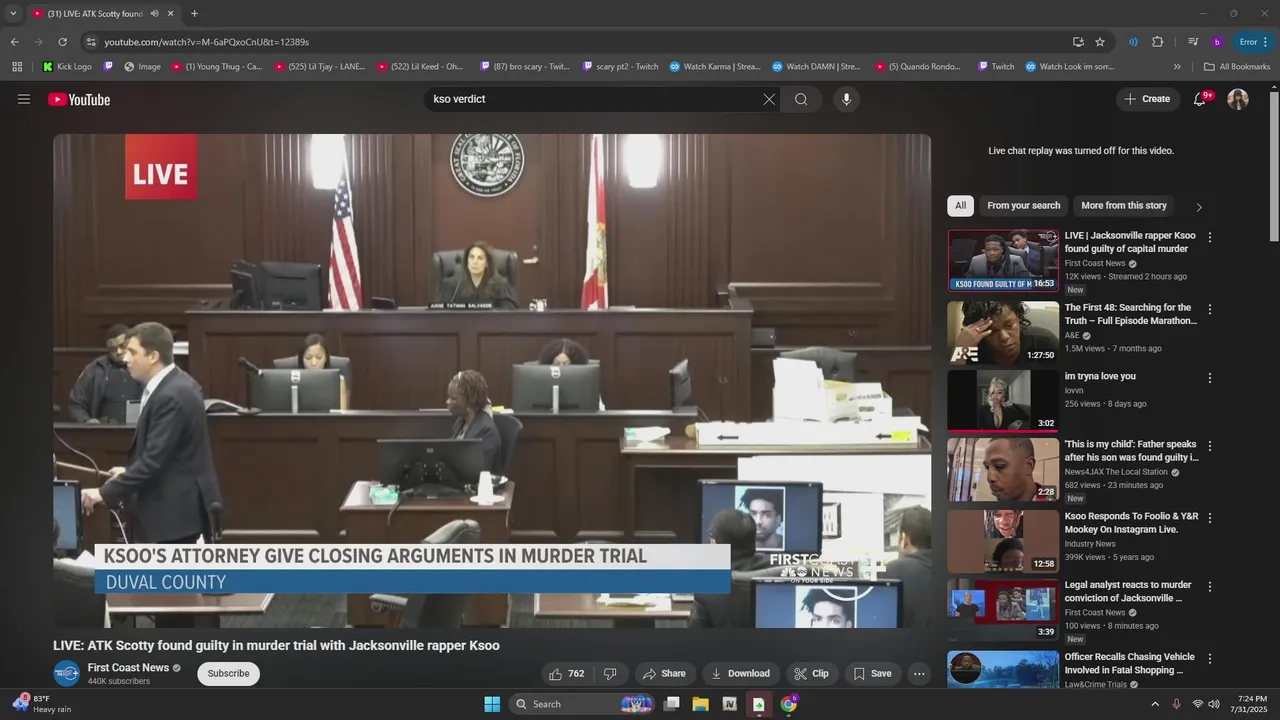Show hidden system tray icons
1280x720 pixels.
(x=1155, y=704)
